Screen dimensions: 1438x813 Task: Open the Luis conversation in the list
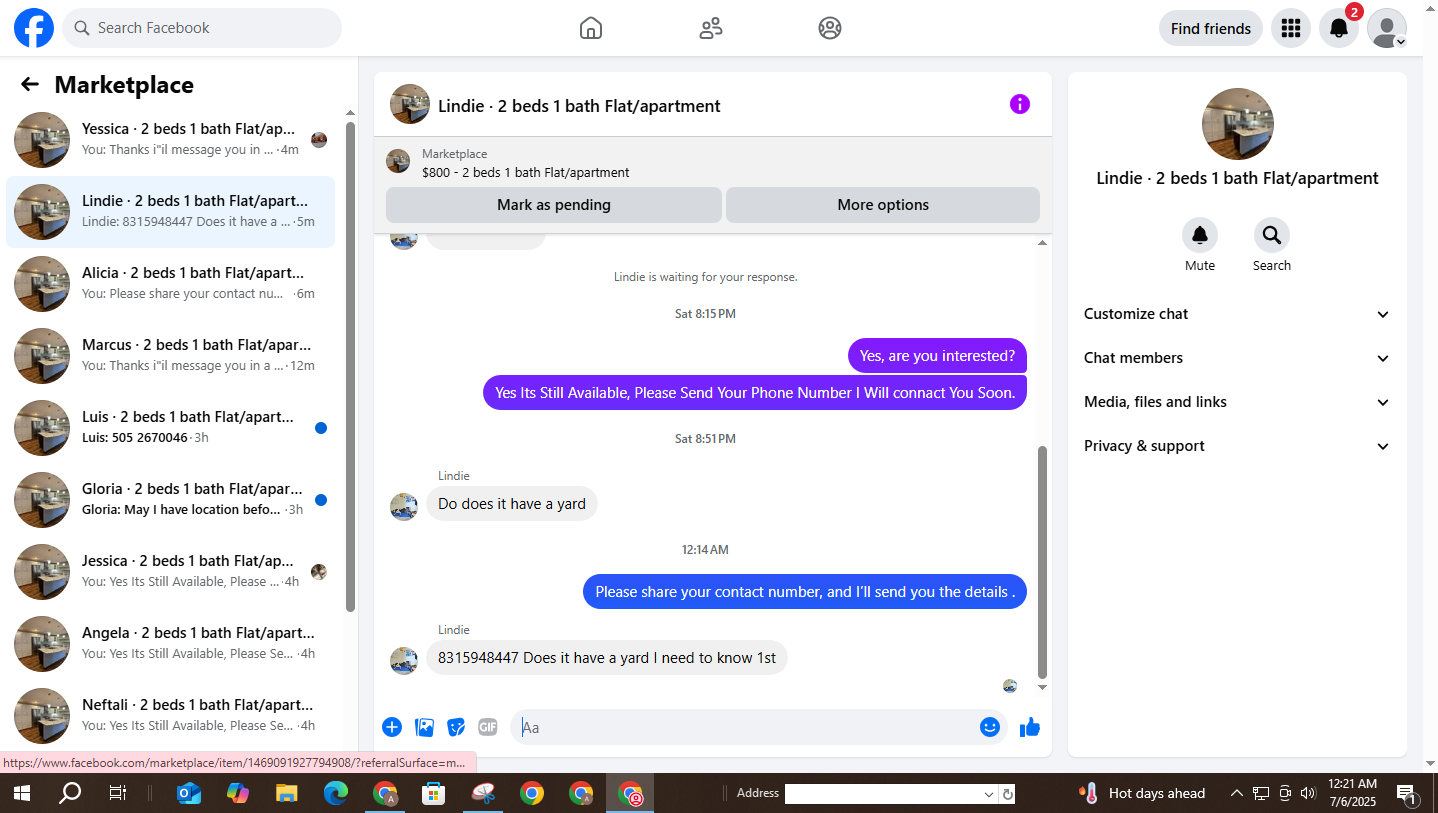click(x=170, y=428)
